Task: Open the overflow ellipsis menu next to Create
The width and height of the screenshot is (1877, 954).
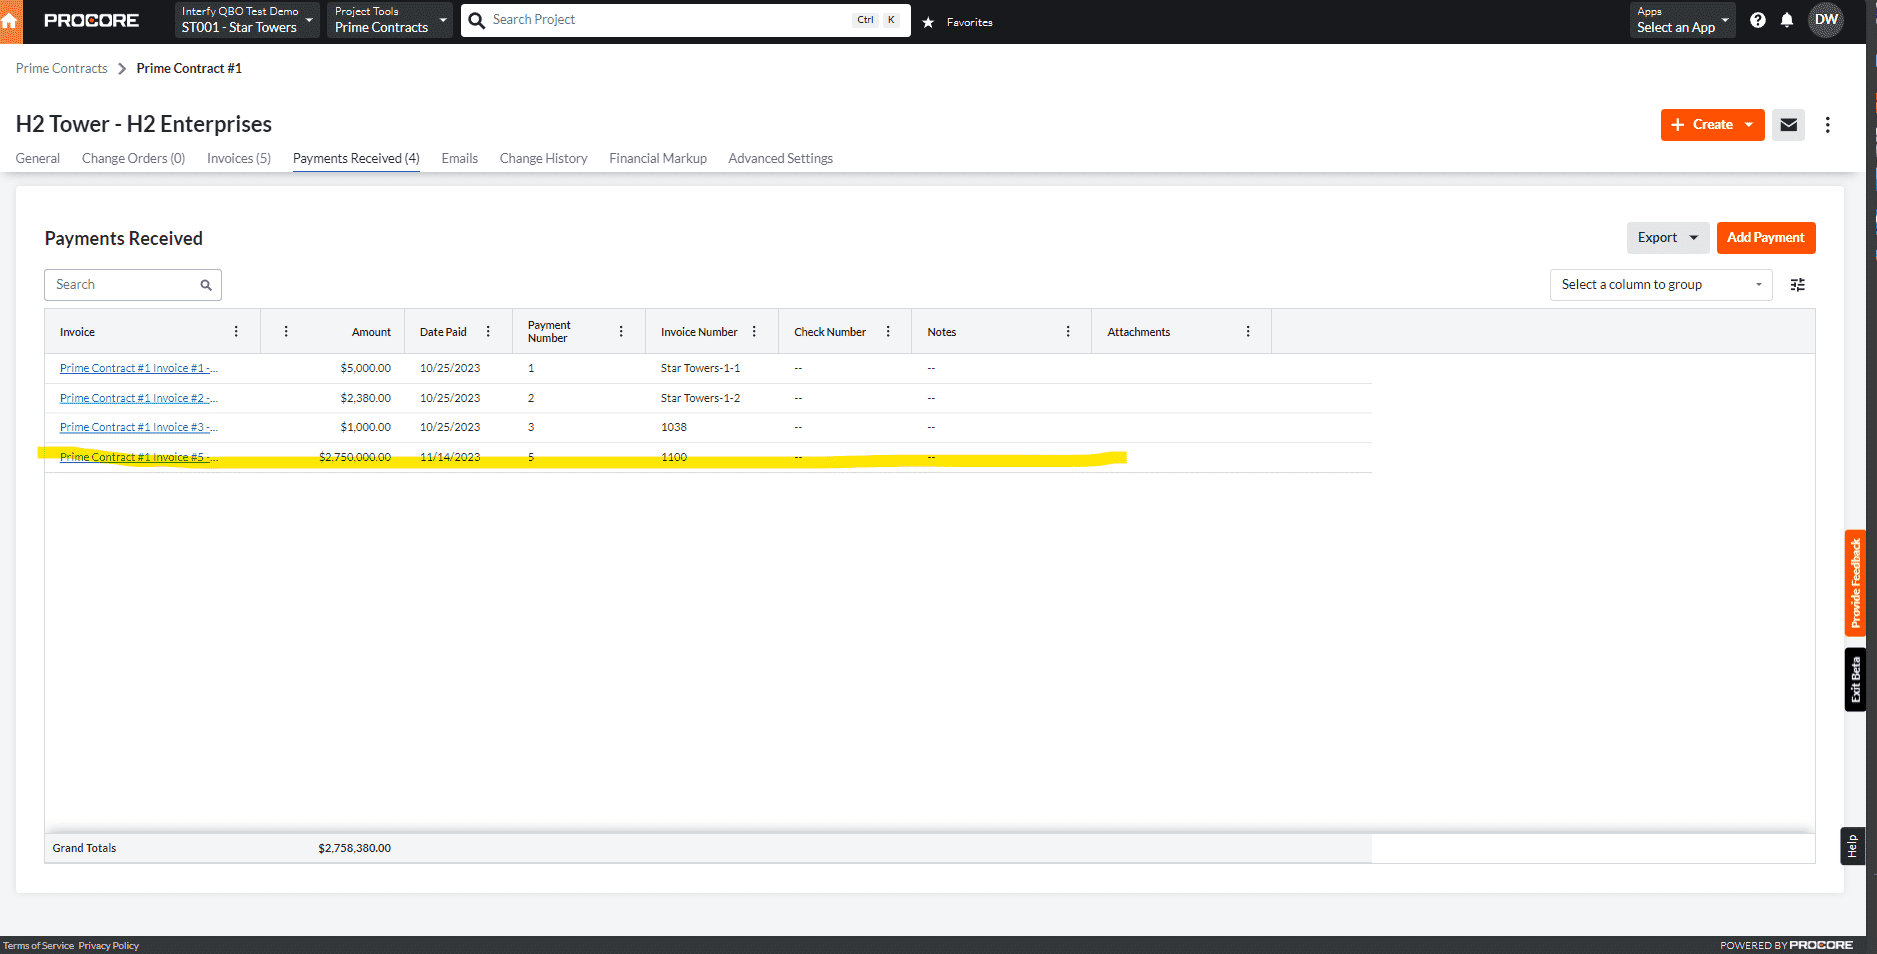Action: click(x=1828, y=125)
